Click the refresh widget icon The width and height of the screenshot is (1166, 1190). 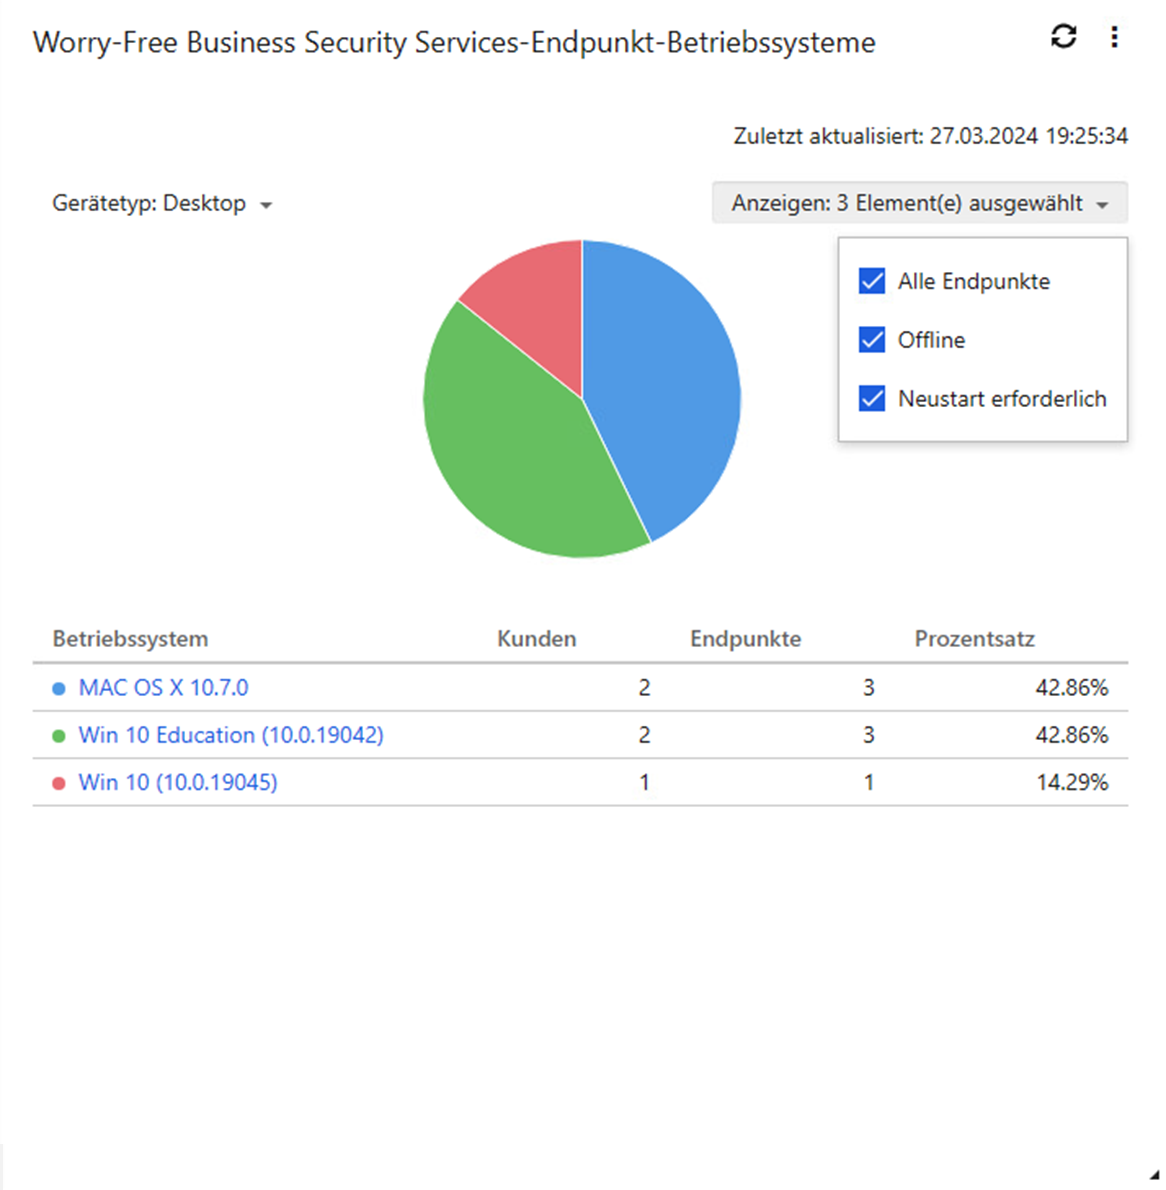pos(1063,37)
